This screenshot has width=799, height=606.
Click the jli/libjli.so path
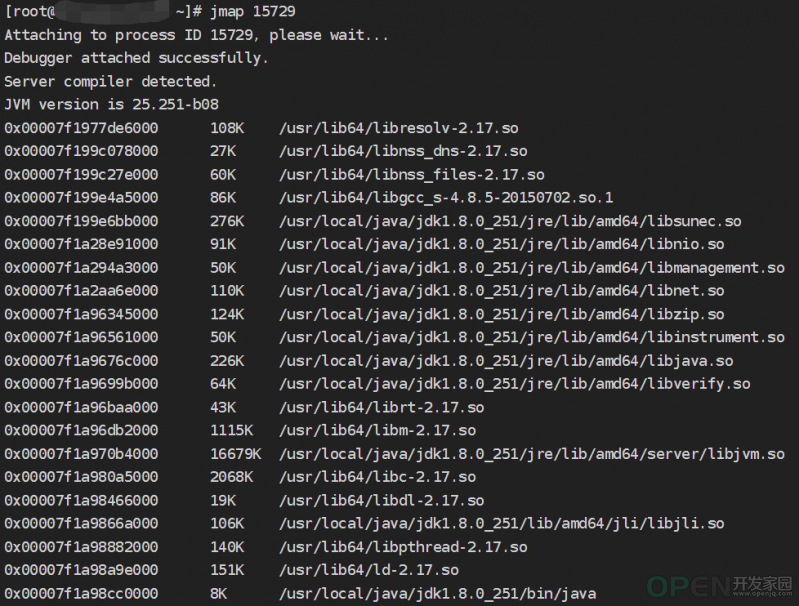501,523
